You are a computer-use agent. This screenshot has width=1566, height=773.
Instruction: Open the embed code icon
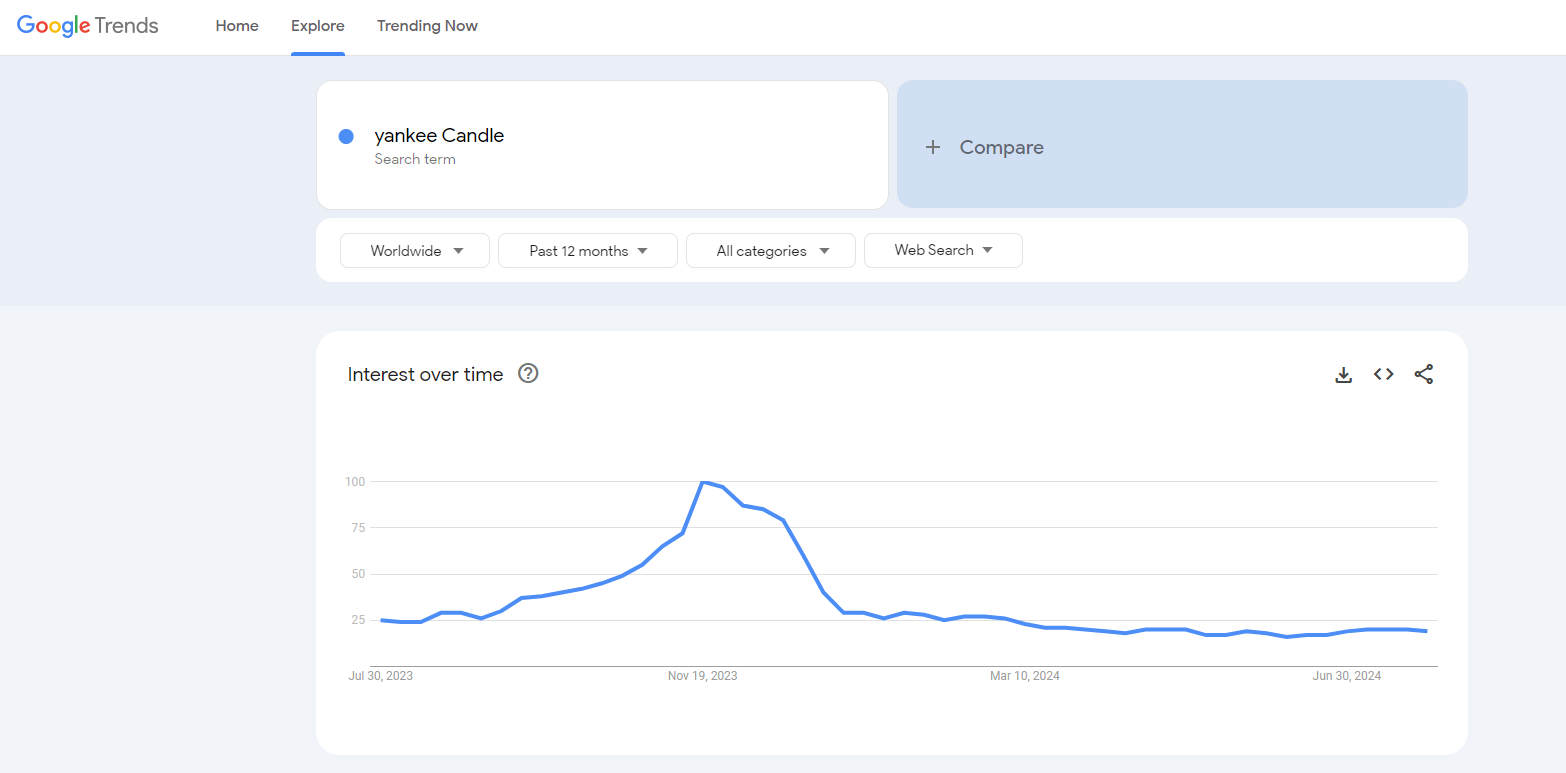(x=1384, y=374)
